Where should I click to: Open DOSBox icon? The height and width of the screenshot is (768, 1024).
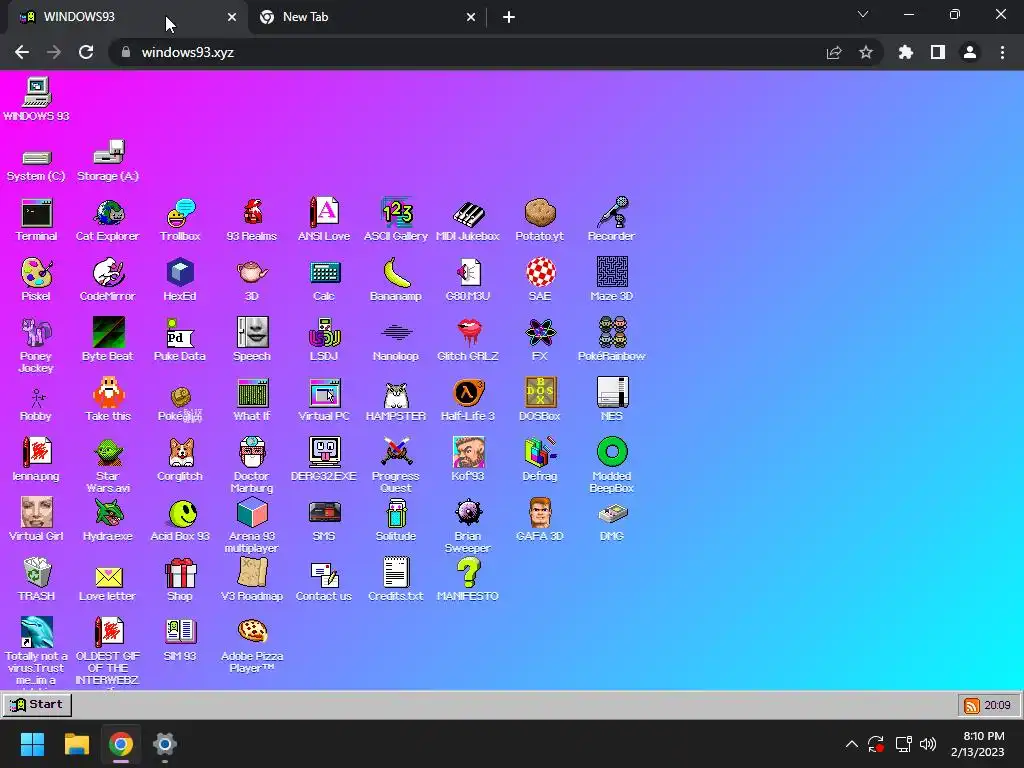(x=540, y=400)
